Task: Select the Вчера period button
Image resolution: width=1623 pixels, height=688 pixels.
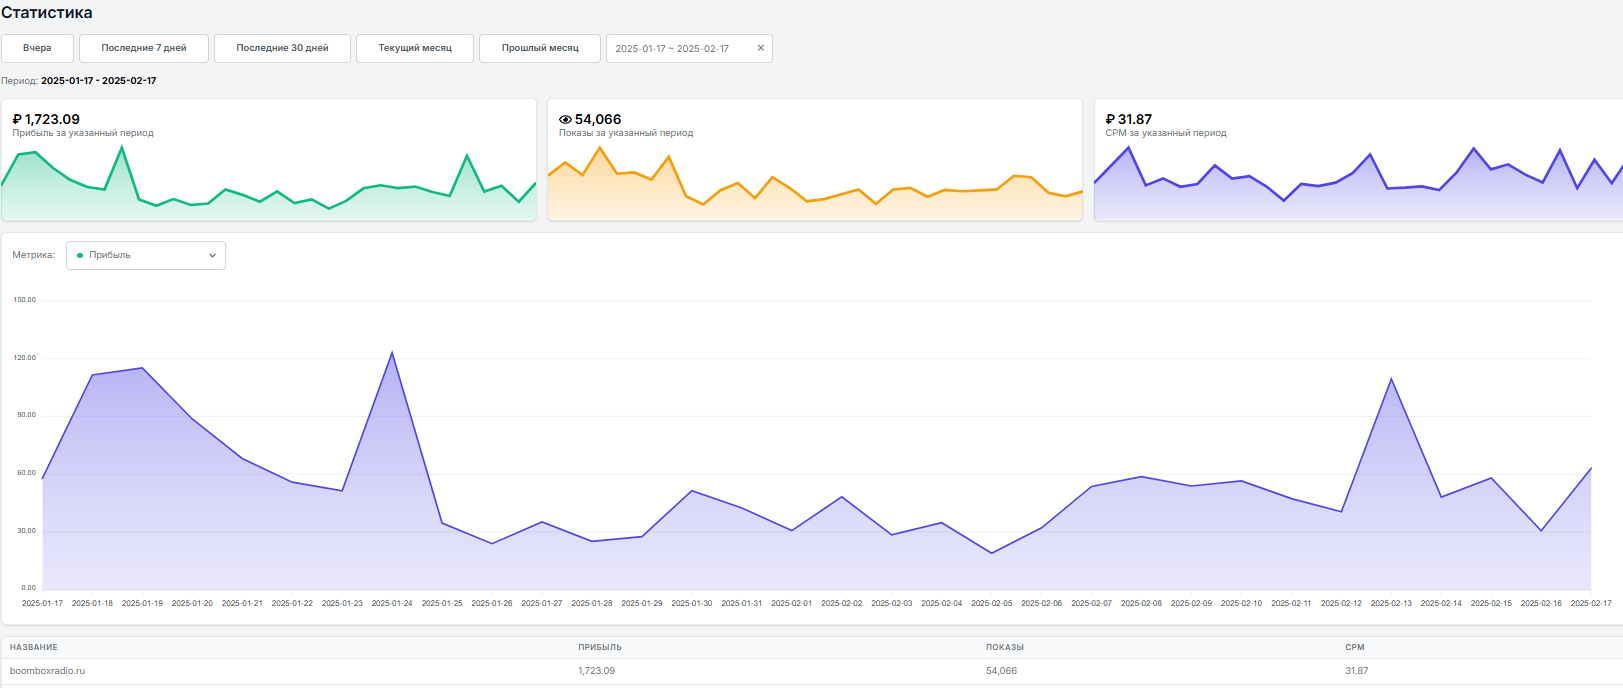Action: (x=37, y=48)
